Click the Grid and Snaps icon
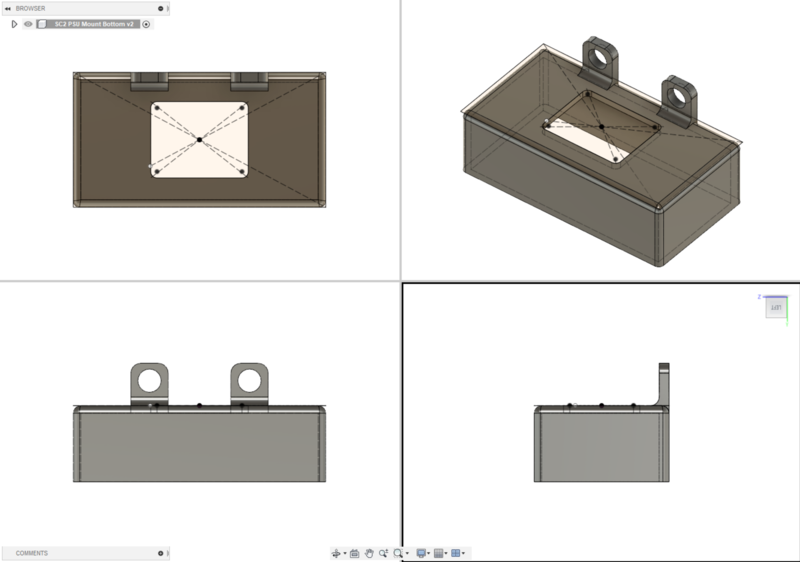800x562 pixels. [x=438, y=553]
